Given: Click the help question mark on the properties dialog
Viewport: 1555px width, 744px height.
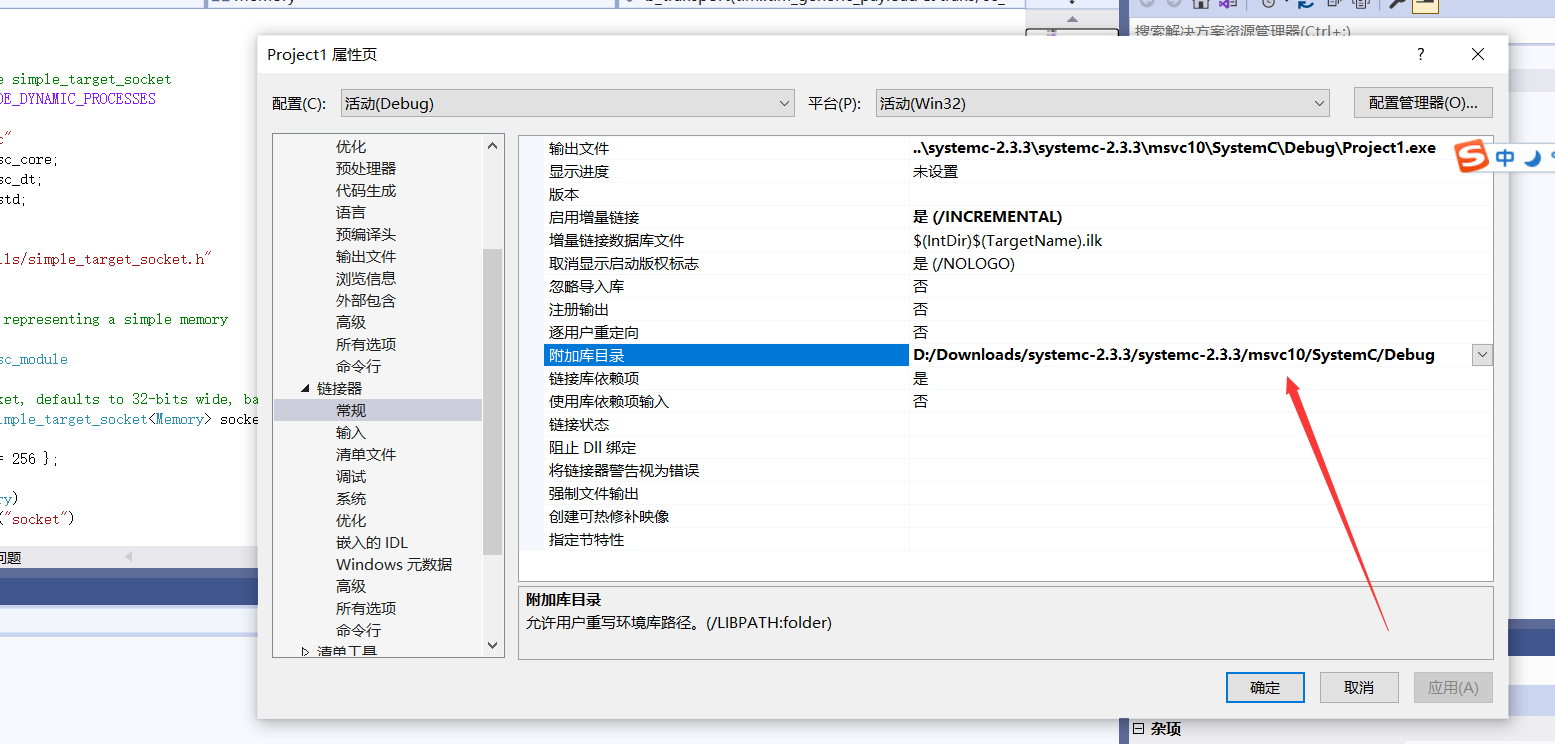Looking at the screenshot, I should [1420, 54].
